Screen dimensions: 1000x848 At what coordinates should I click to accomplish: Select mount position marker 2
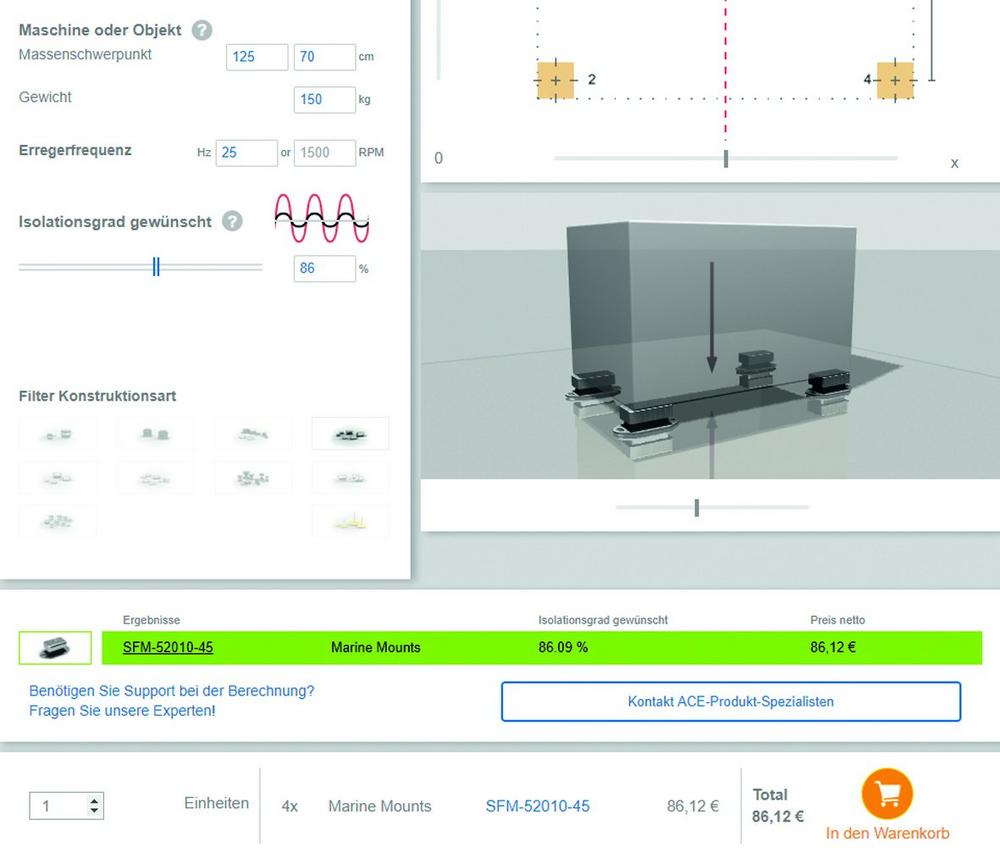click(555, 80)
